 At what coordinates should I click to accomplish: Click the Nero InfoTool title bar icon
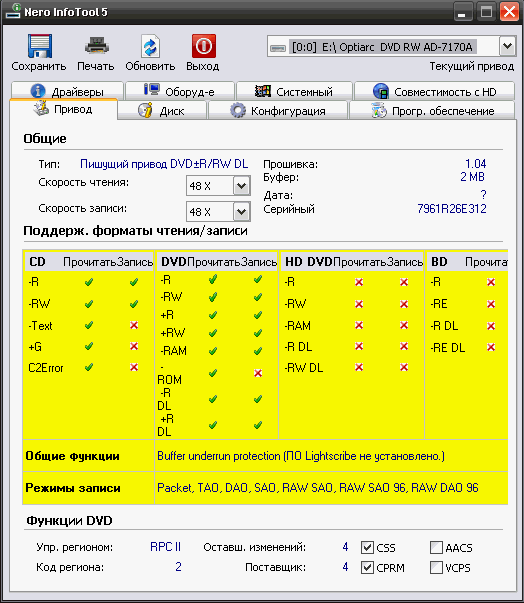click(13, 11)
